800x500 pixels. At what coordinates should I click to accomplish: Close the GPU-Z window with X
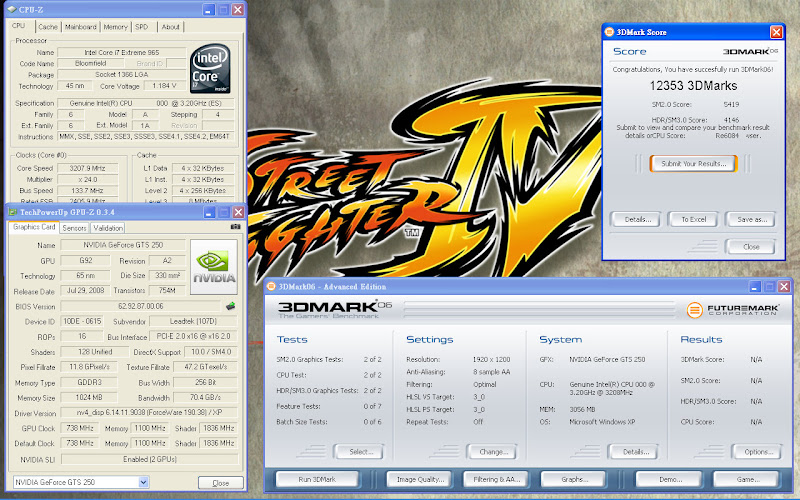click(238, 212)
